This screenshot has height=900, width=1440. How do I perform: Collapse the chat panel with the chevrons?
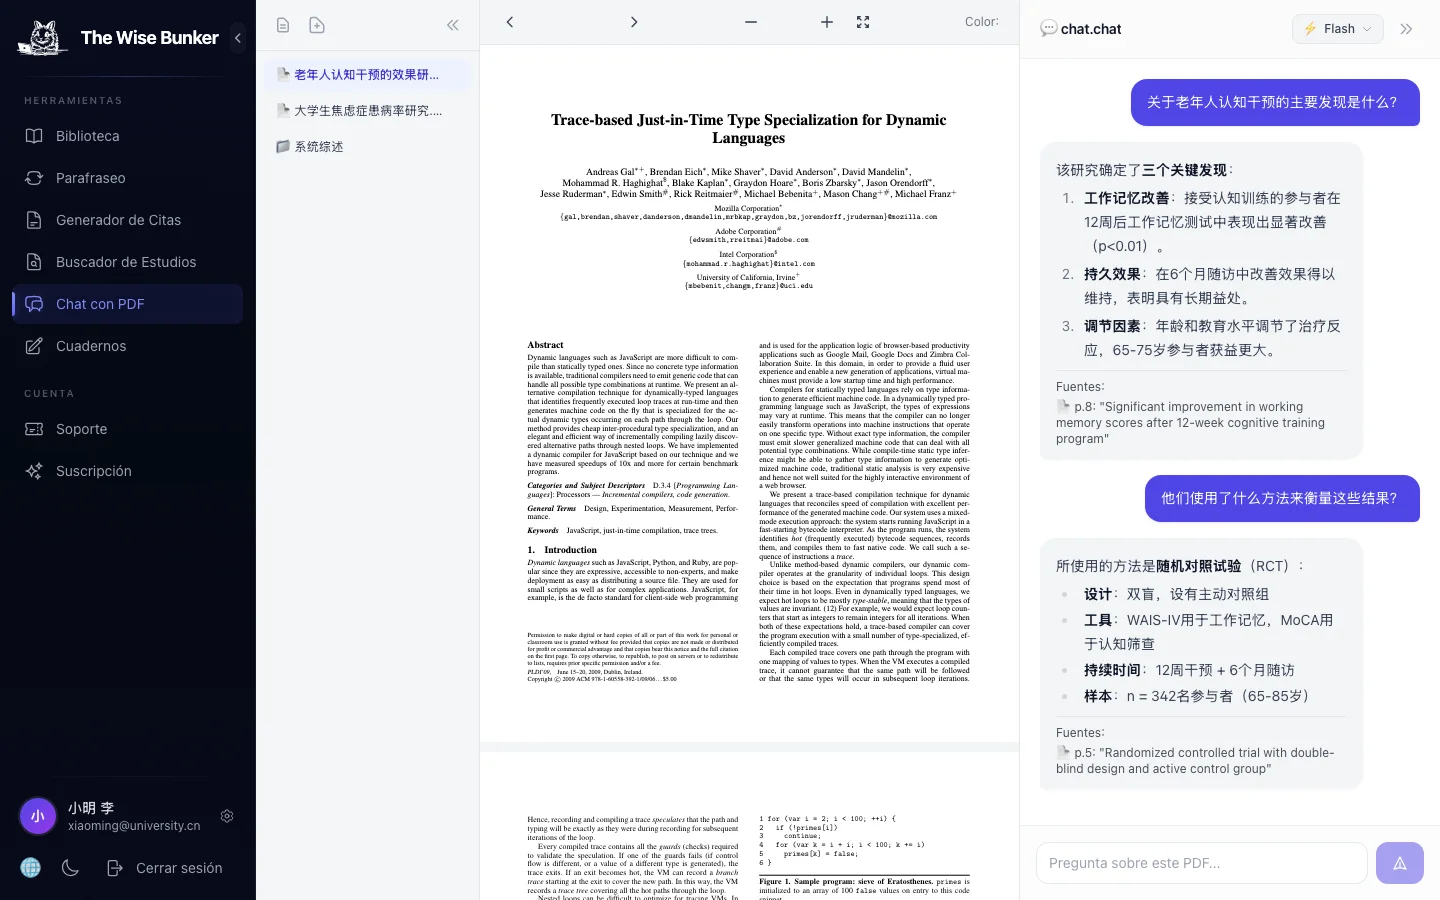pyautogui.click(x=1406, y=29)
